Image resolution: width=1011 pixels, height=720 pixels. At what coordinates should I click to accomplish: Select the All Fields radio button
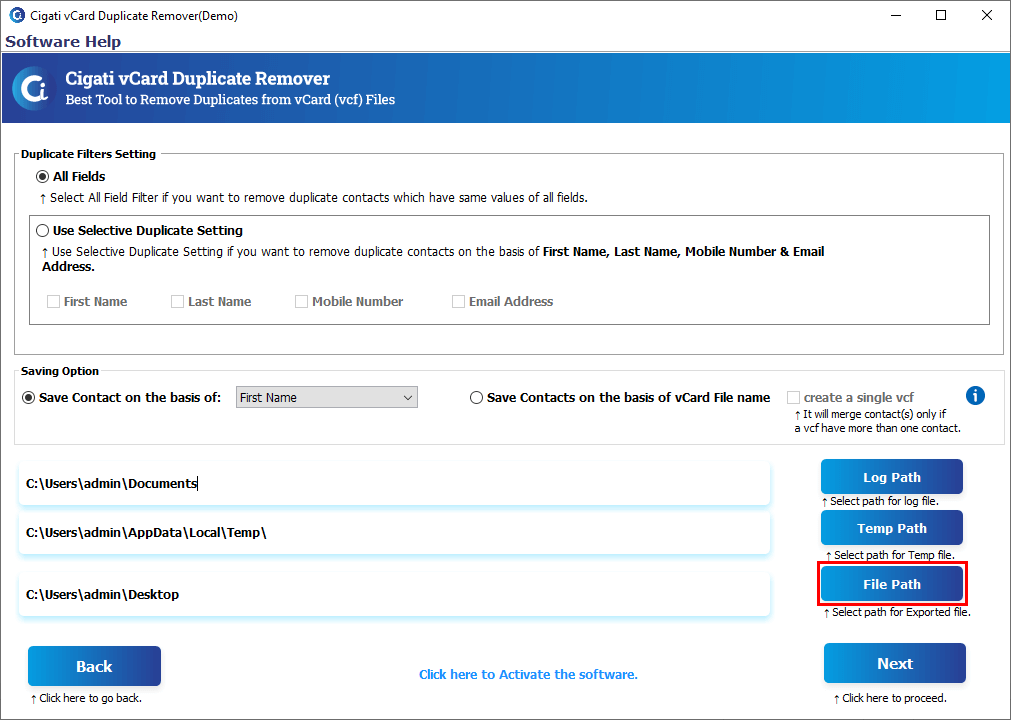click(x=43, y=177)
